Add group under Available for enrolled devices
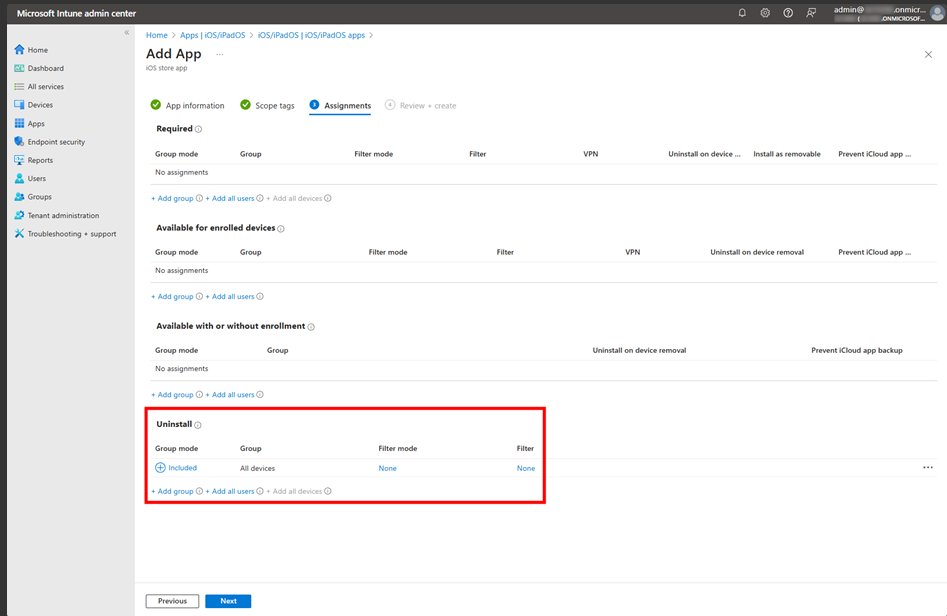The height and width of the screenshot is (616, 947). 172,297
